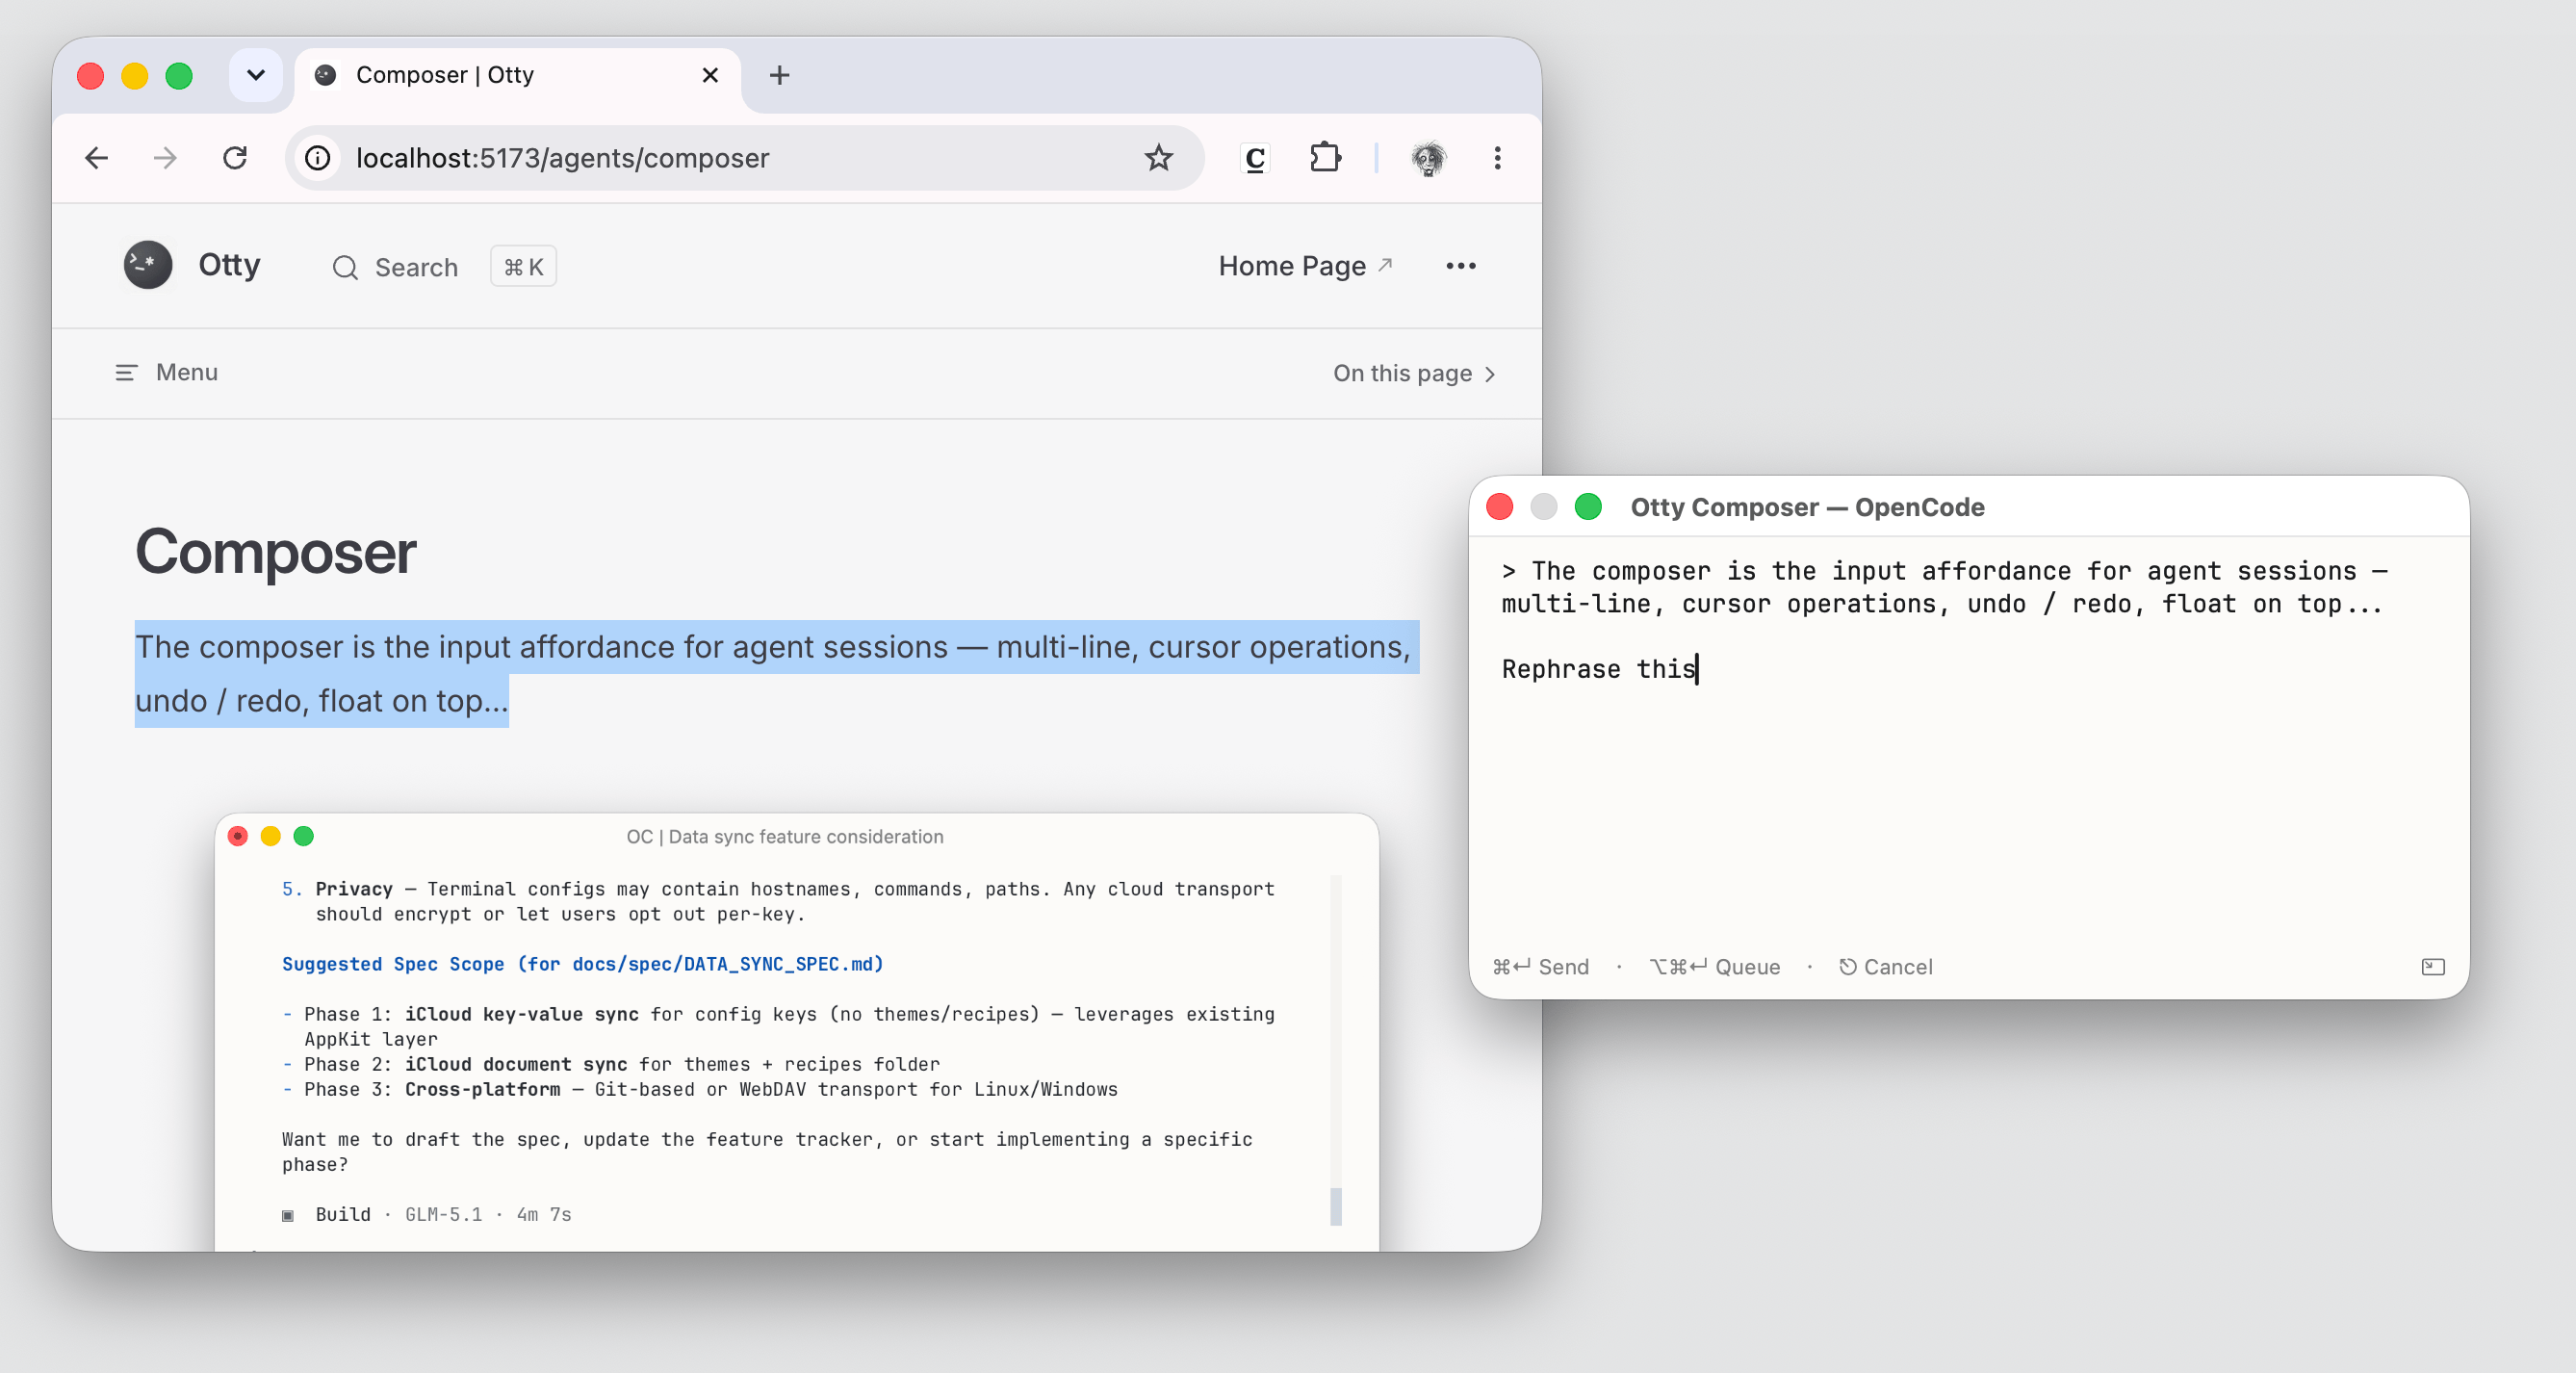This screenshot has width=2576, height=1373.
Task: Click the Otty site name
Action: click(229, 265)
